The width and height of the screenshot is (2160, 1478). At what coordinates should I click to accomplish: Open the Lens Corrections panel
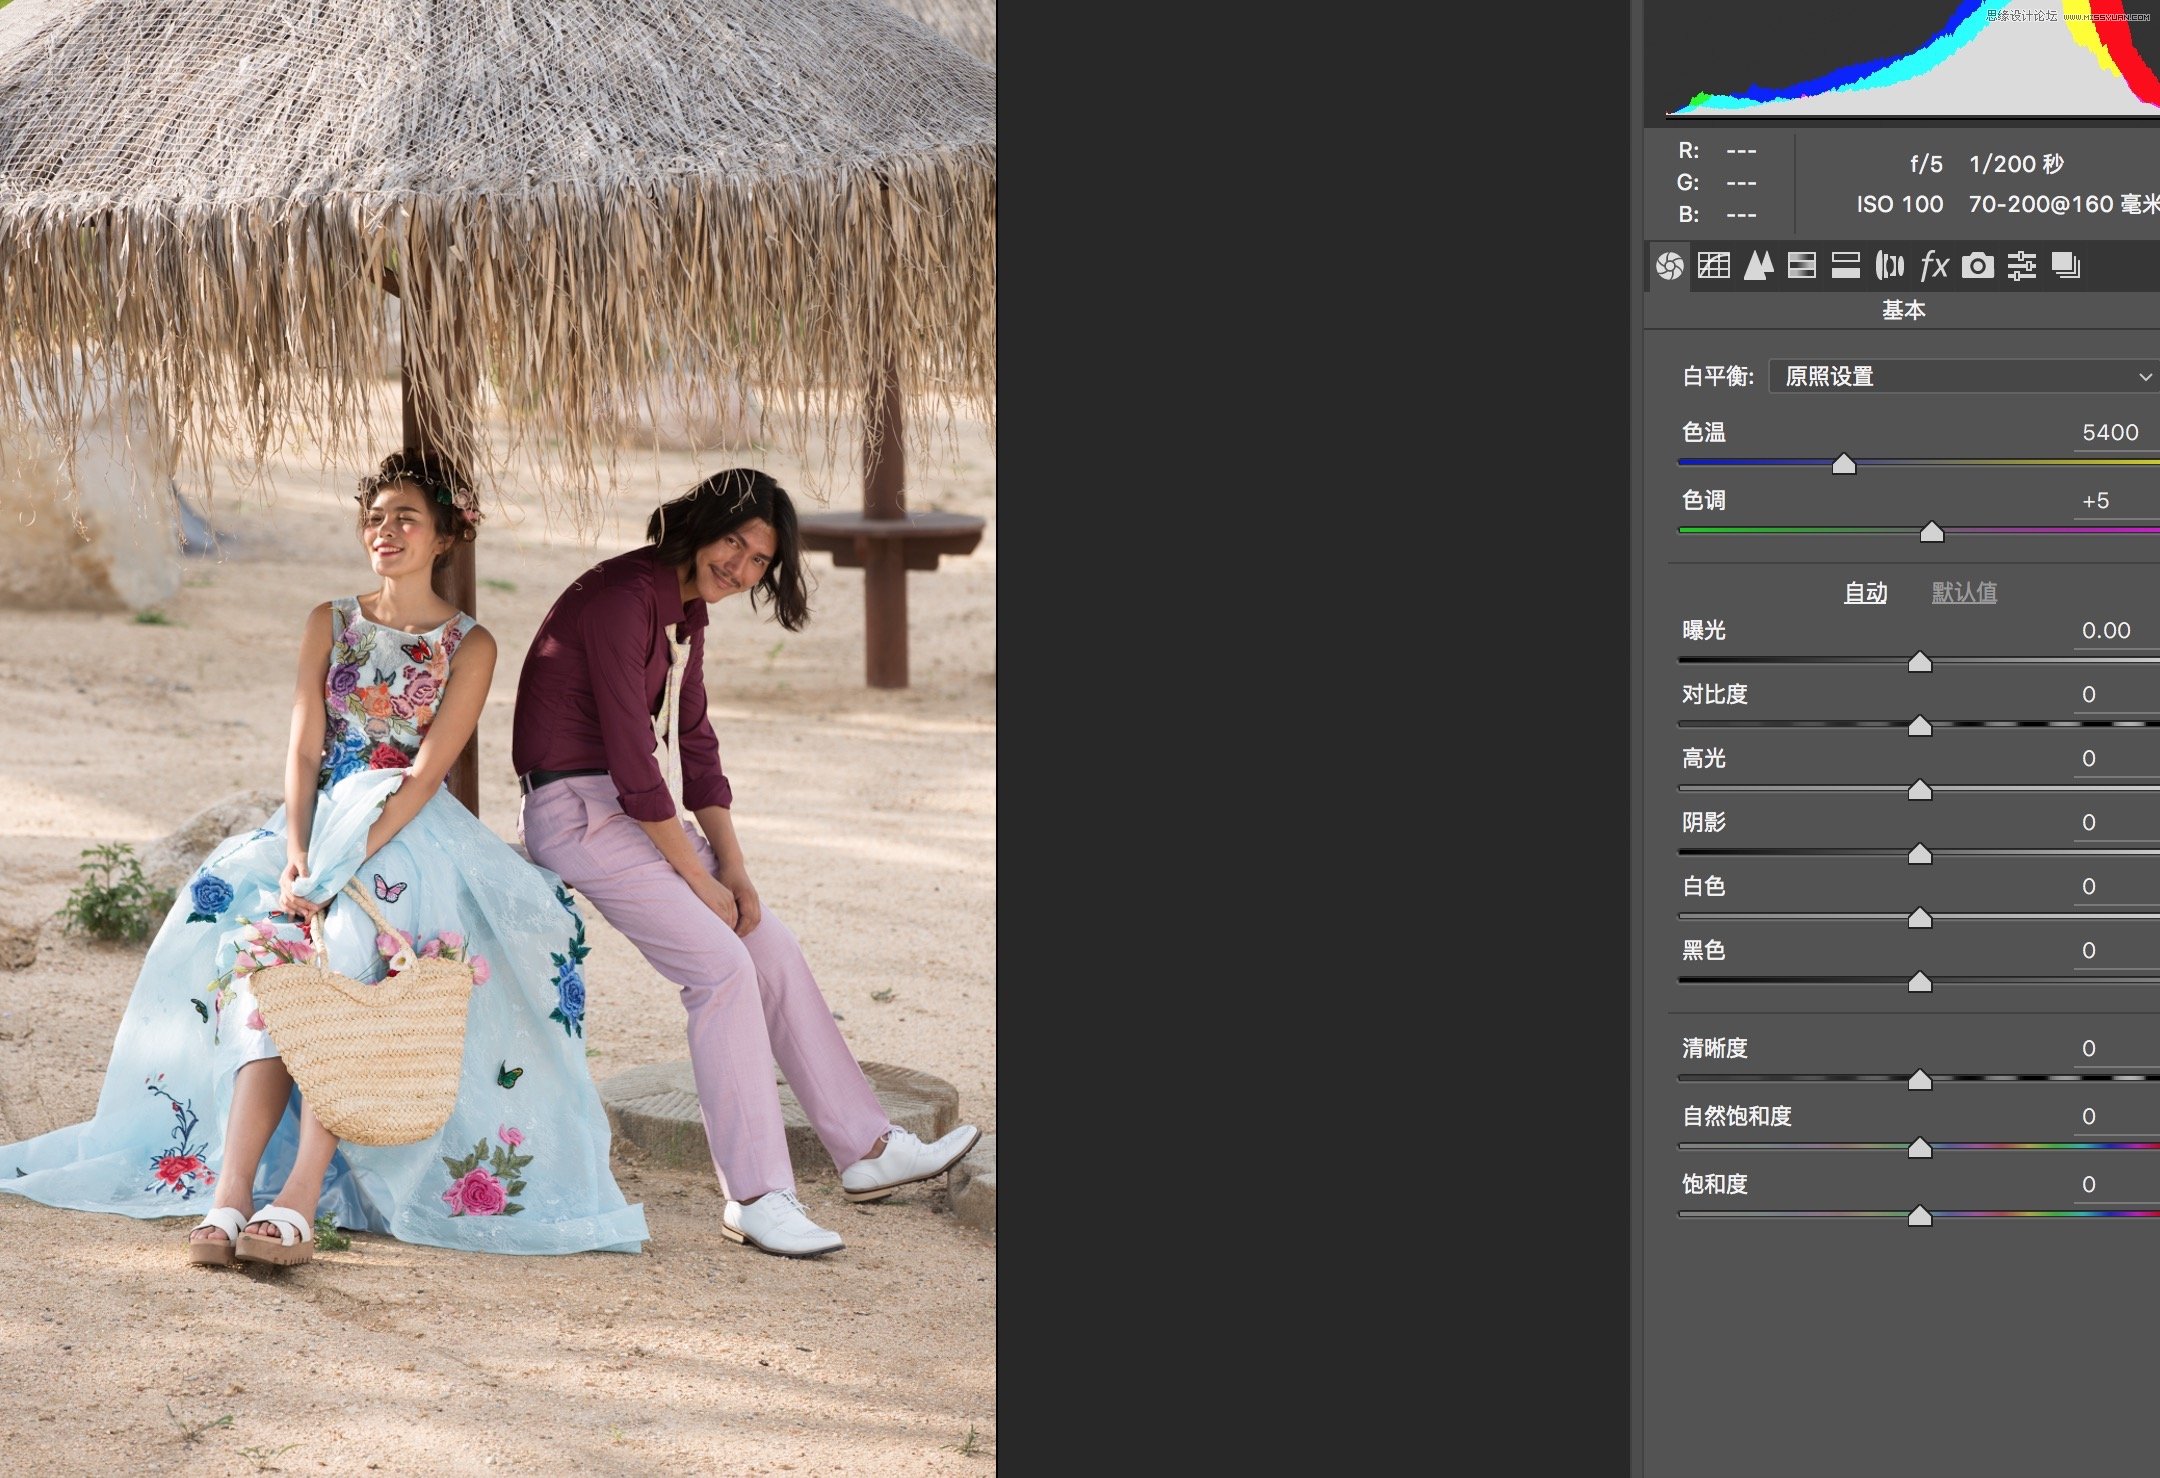[x=1890, y=266]
